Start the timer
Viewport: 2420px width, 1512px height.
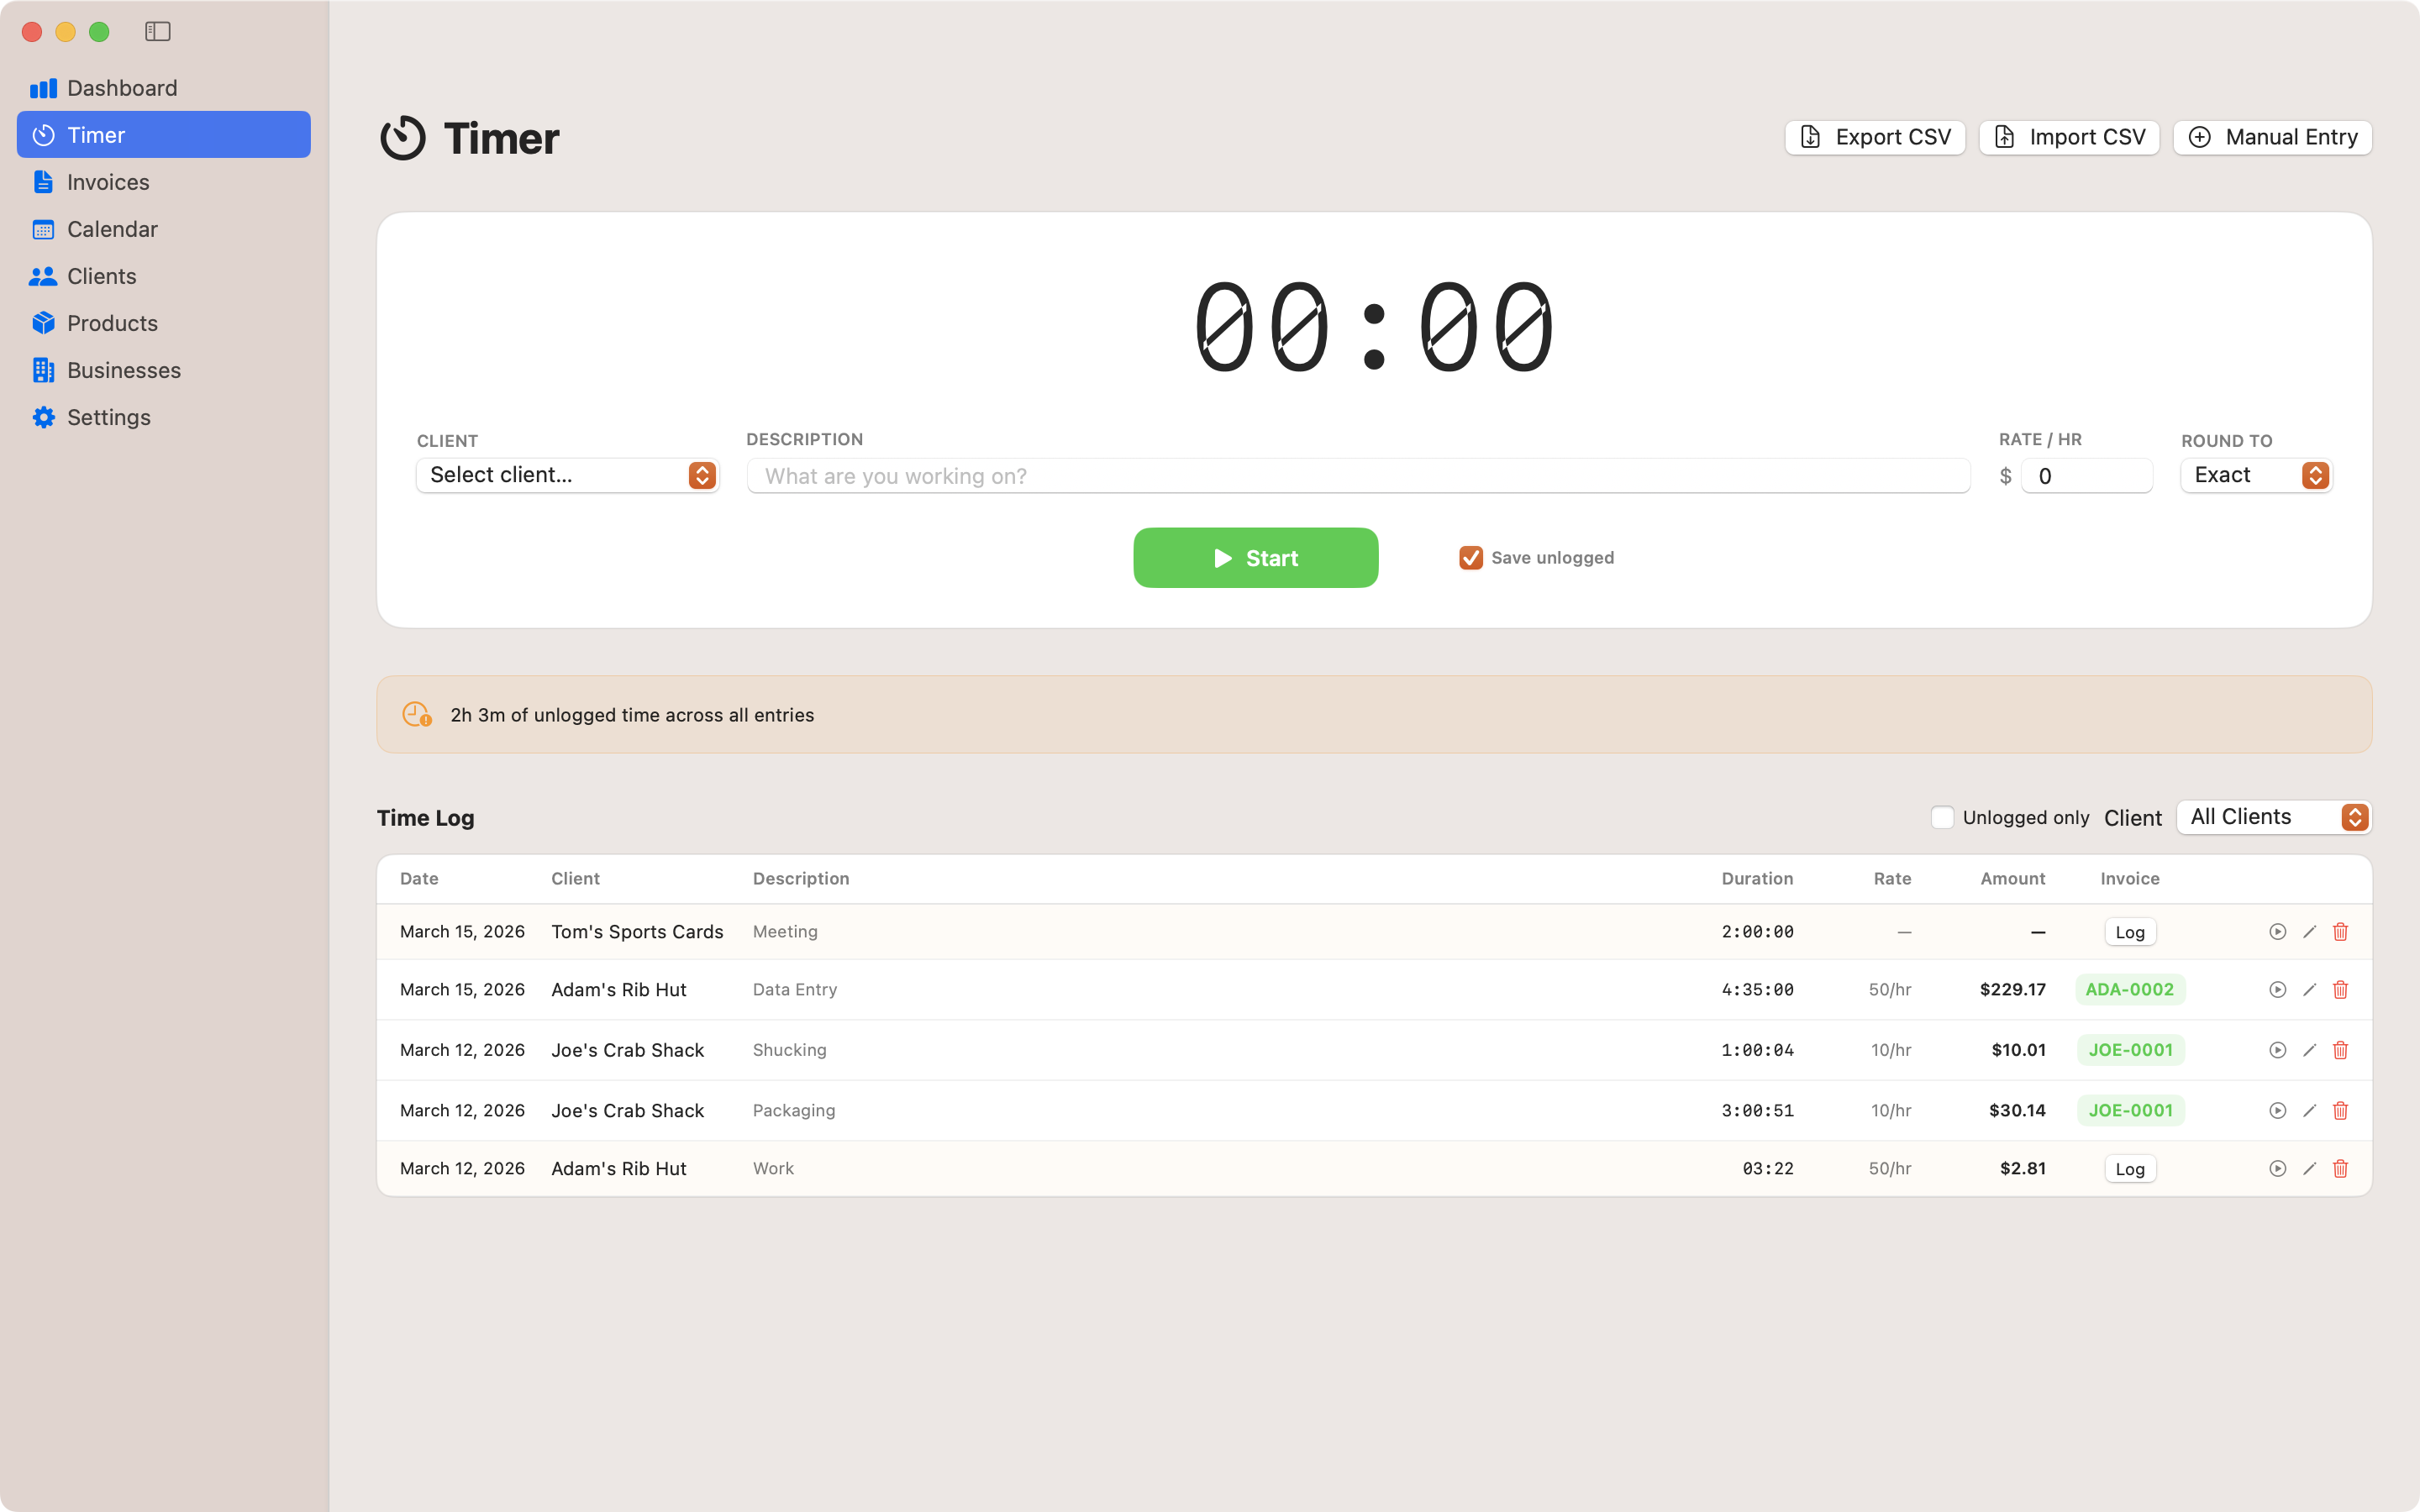[x=1255, y=558]
